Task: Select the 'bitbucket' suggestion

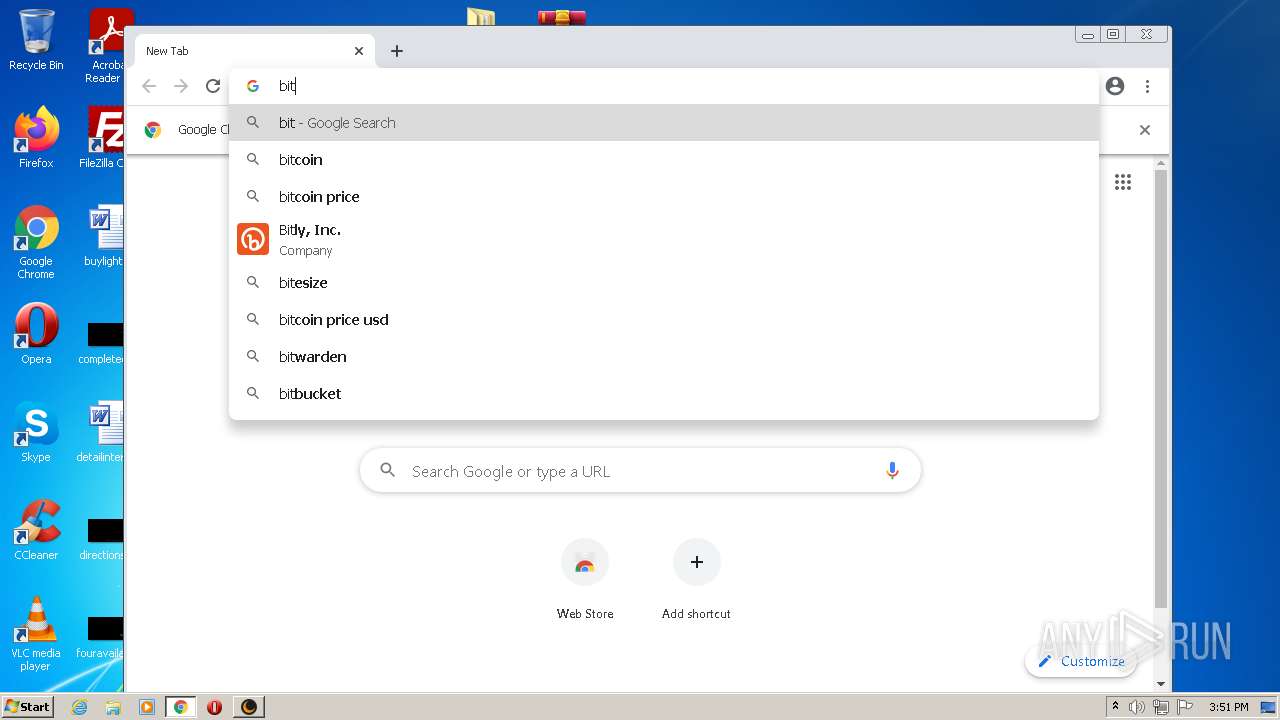Action: pyautogui.click(x=664, y=394)
